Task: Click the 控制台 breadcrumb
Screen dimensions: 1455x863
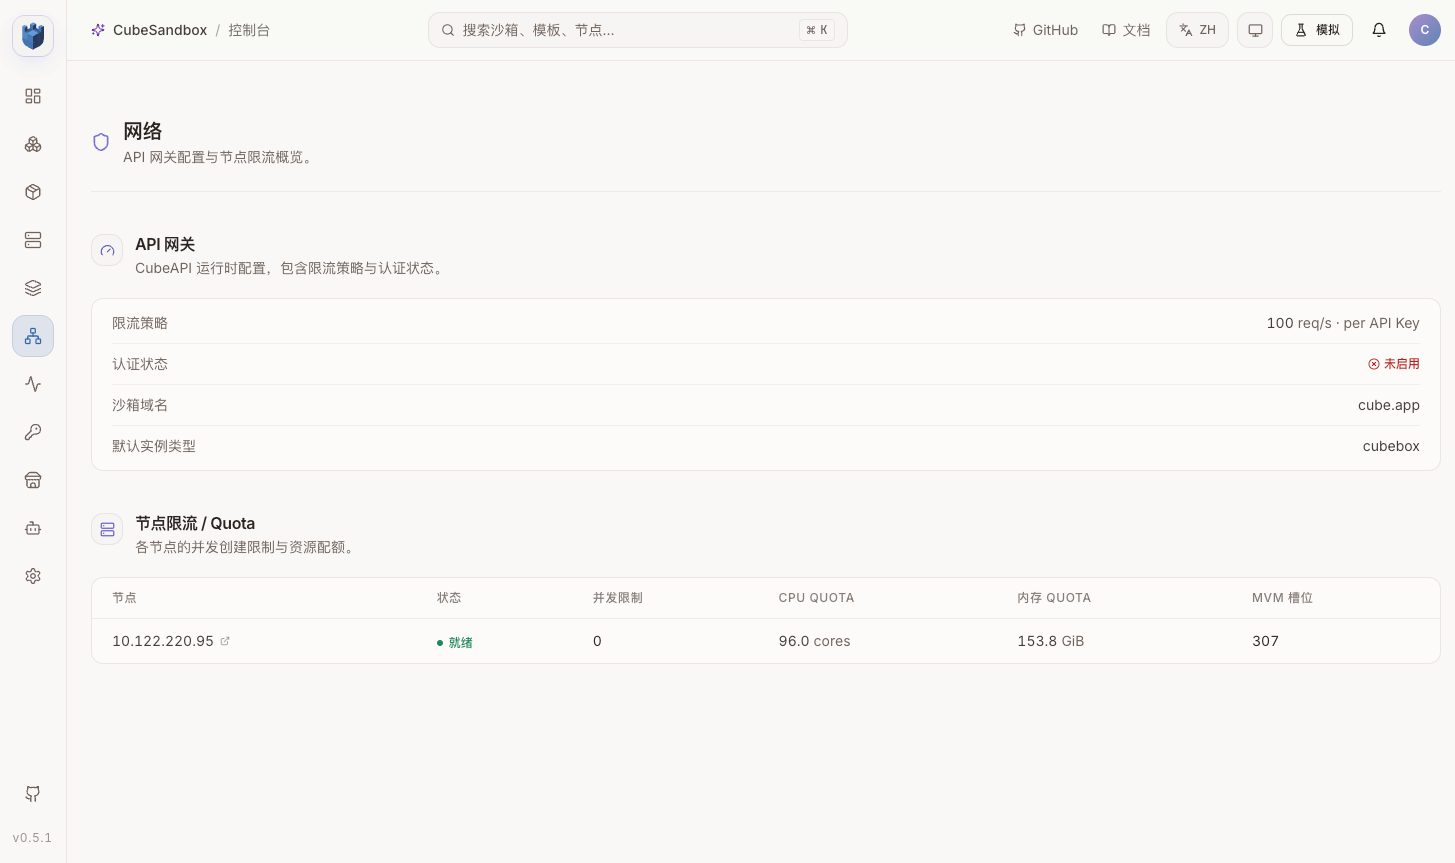Action: click(249, 30)
